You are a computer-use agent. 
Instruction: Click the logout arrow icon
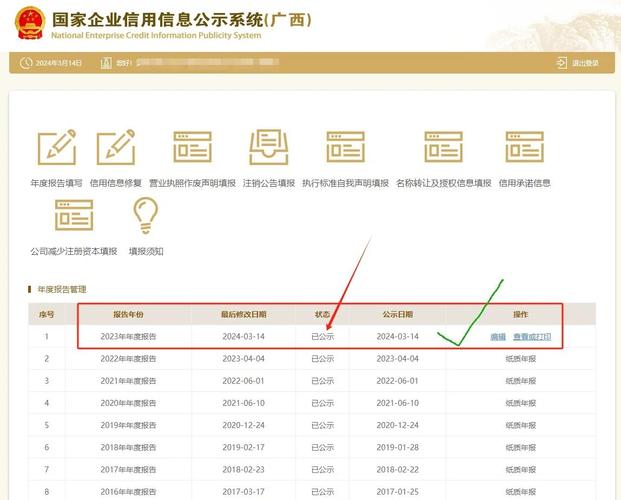point(562,63)
